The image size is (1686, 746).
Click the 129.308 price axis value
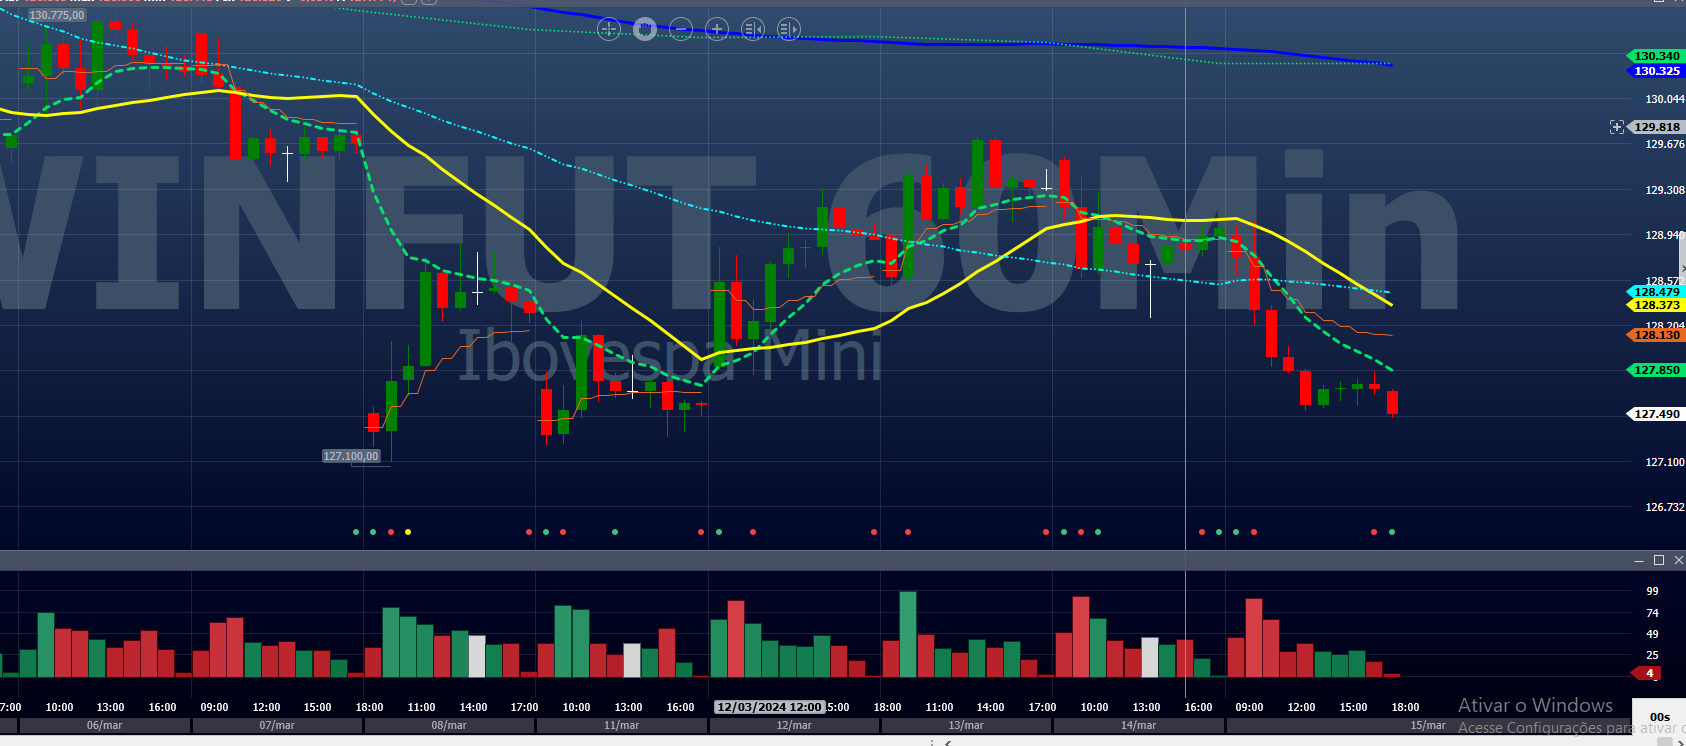pyautogui.click(x=1665, y=190)
